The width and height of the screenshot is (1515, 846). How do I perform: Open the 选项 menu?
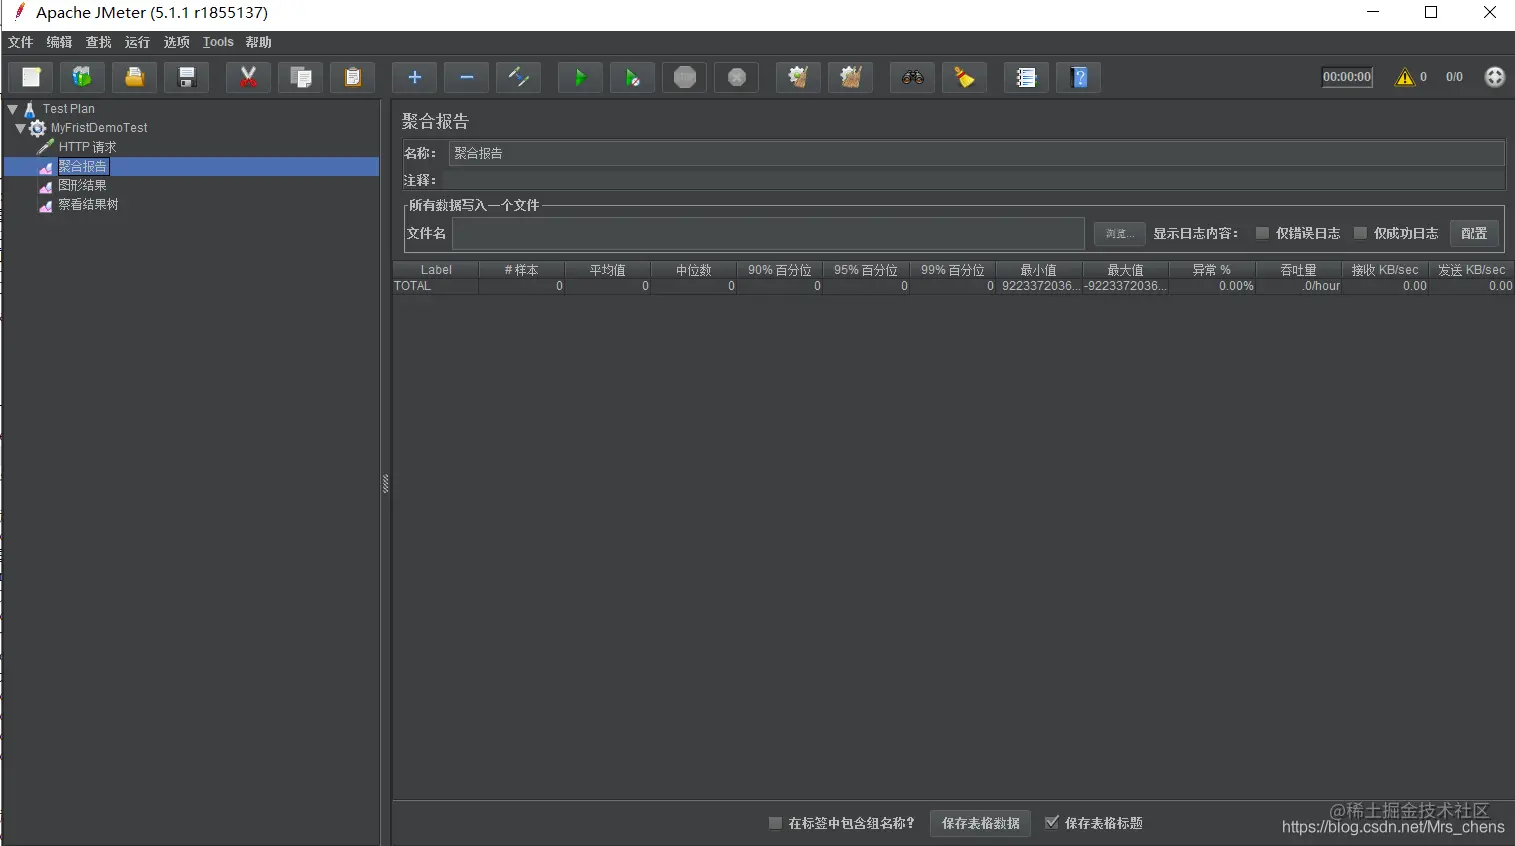(x=176, y=42)
